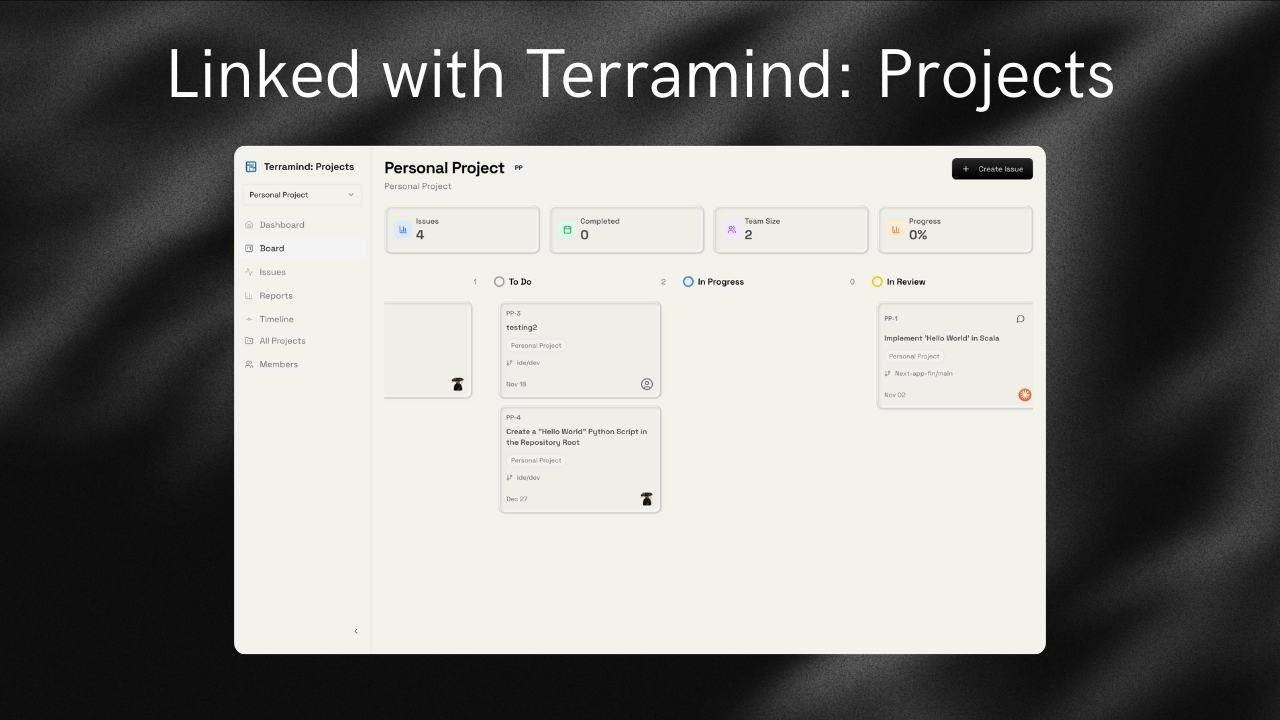
Task: Collapse the sidebar using the chevron
Action: point(356,631)
